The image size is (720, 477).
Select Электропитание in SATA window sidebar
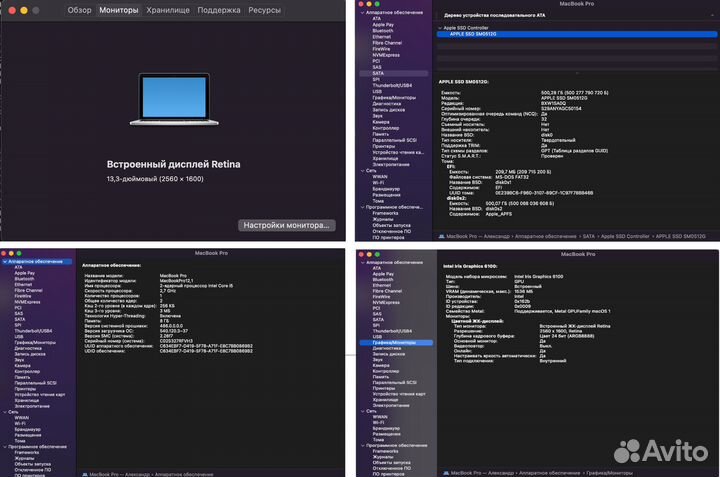[391, 164]
